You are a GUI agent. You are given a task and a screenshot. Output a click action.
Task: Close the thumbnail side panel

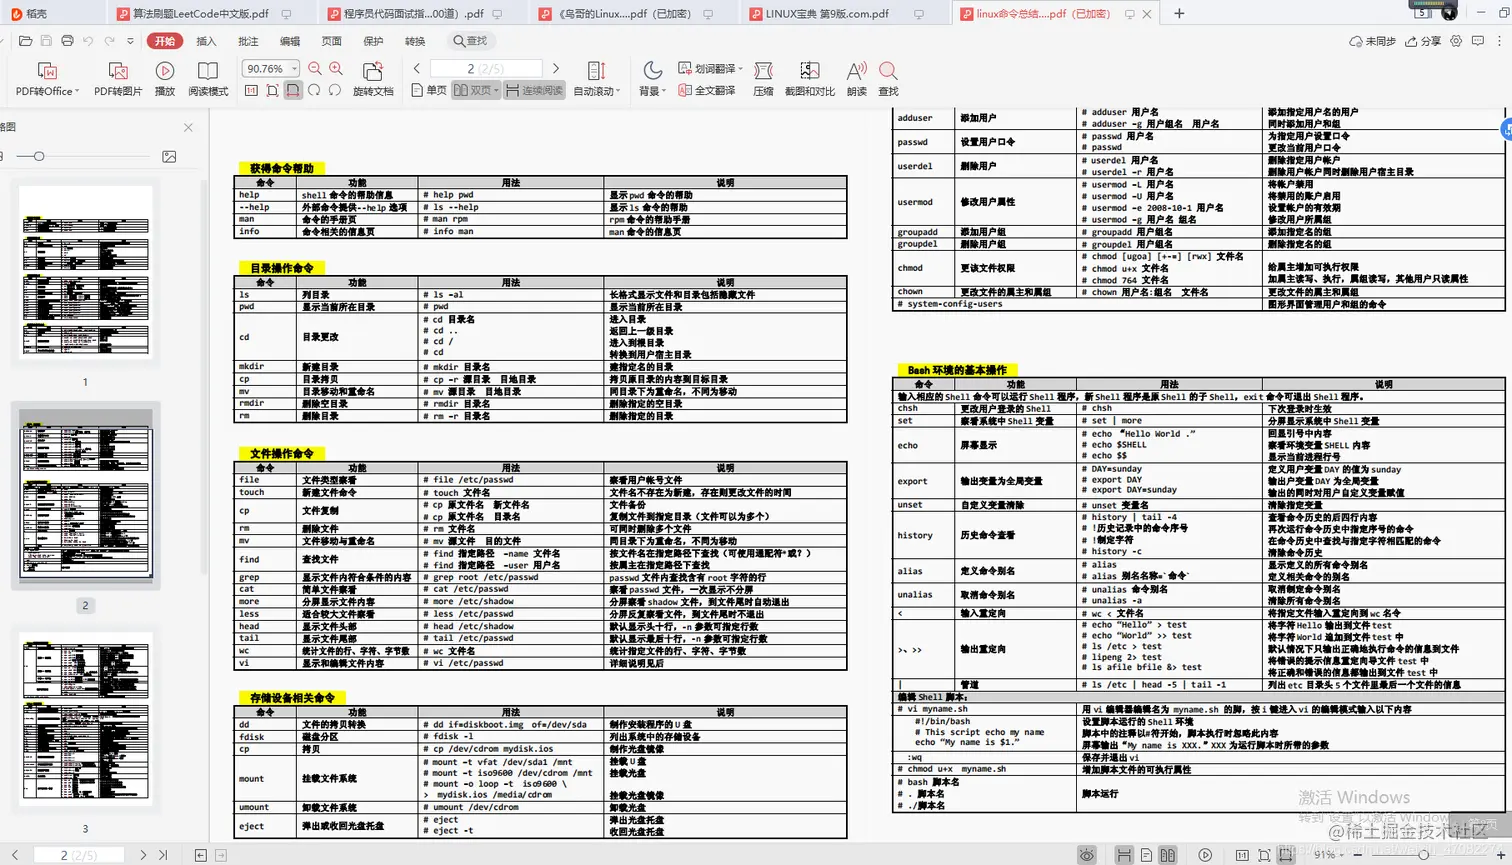[188, 127]
